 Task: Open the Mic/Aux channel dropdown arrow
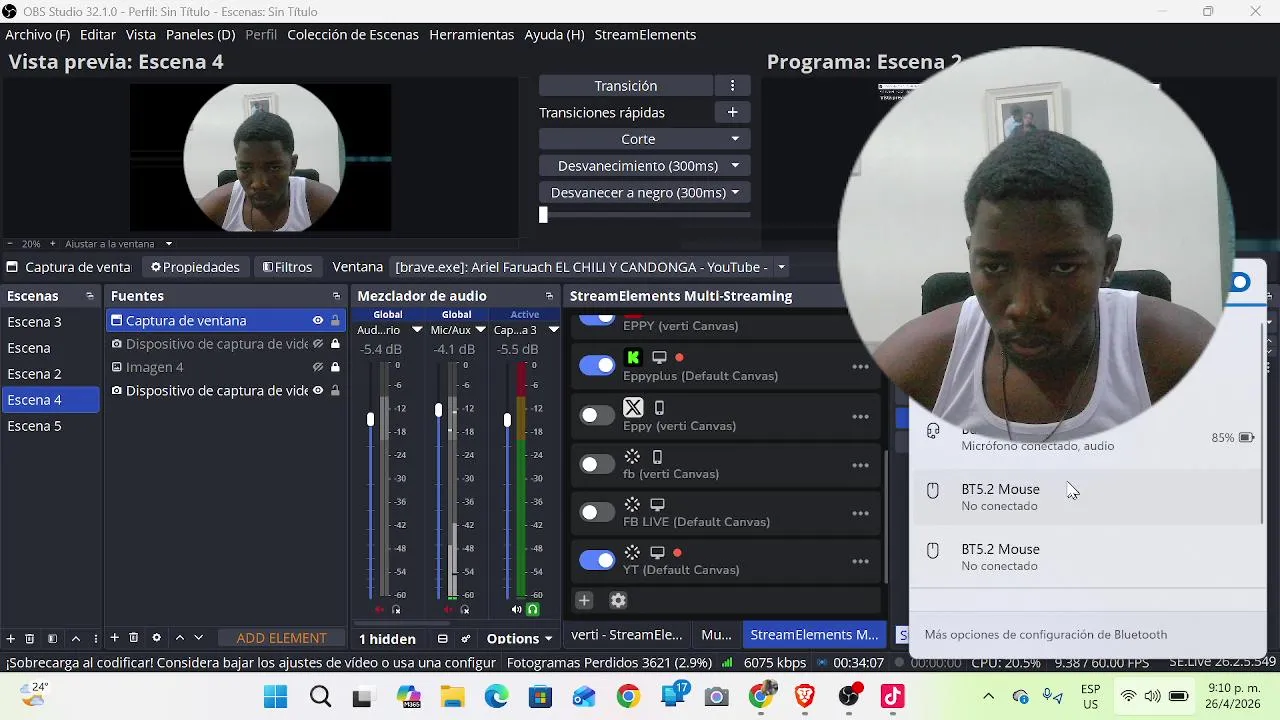click(480, 329)
